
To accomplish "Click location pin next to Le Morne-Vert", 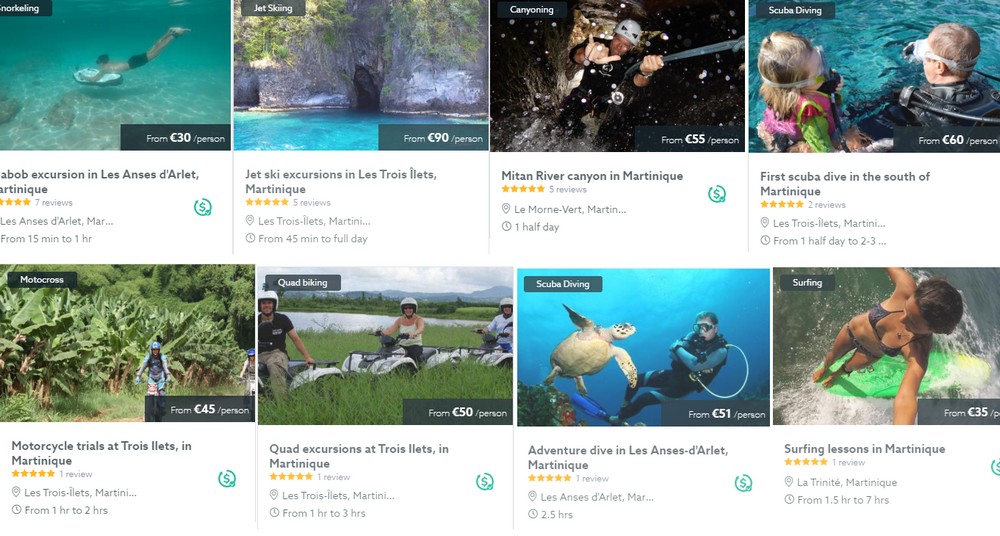I will point(506,209).
